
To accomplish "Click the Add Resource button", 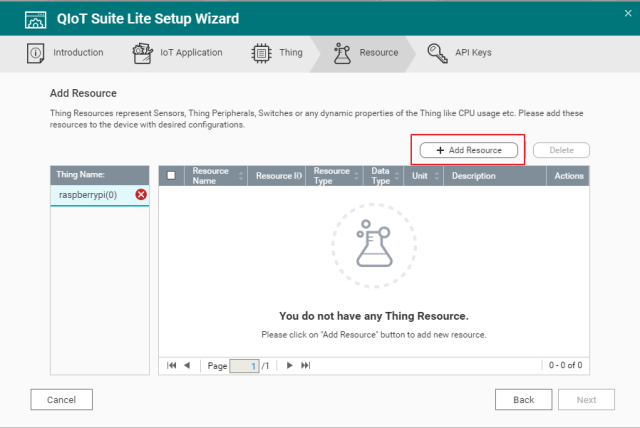I will tap(469, 150).
